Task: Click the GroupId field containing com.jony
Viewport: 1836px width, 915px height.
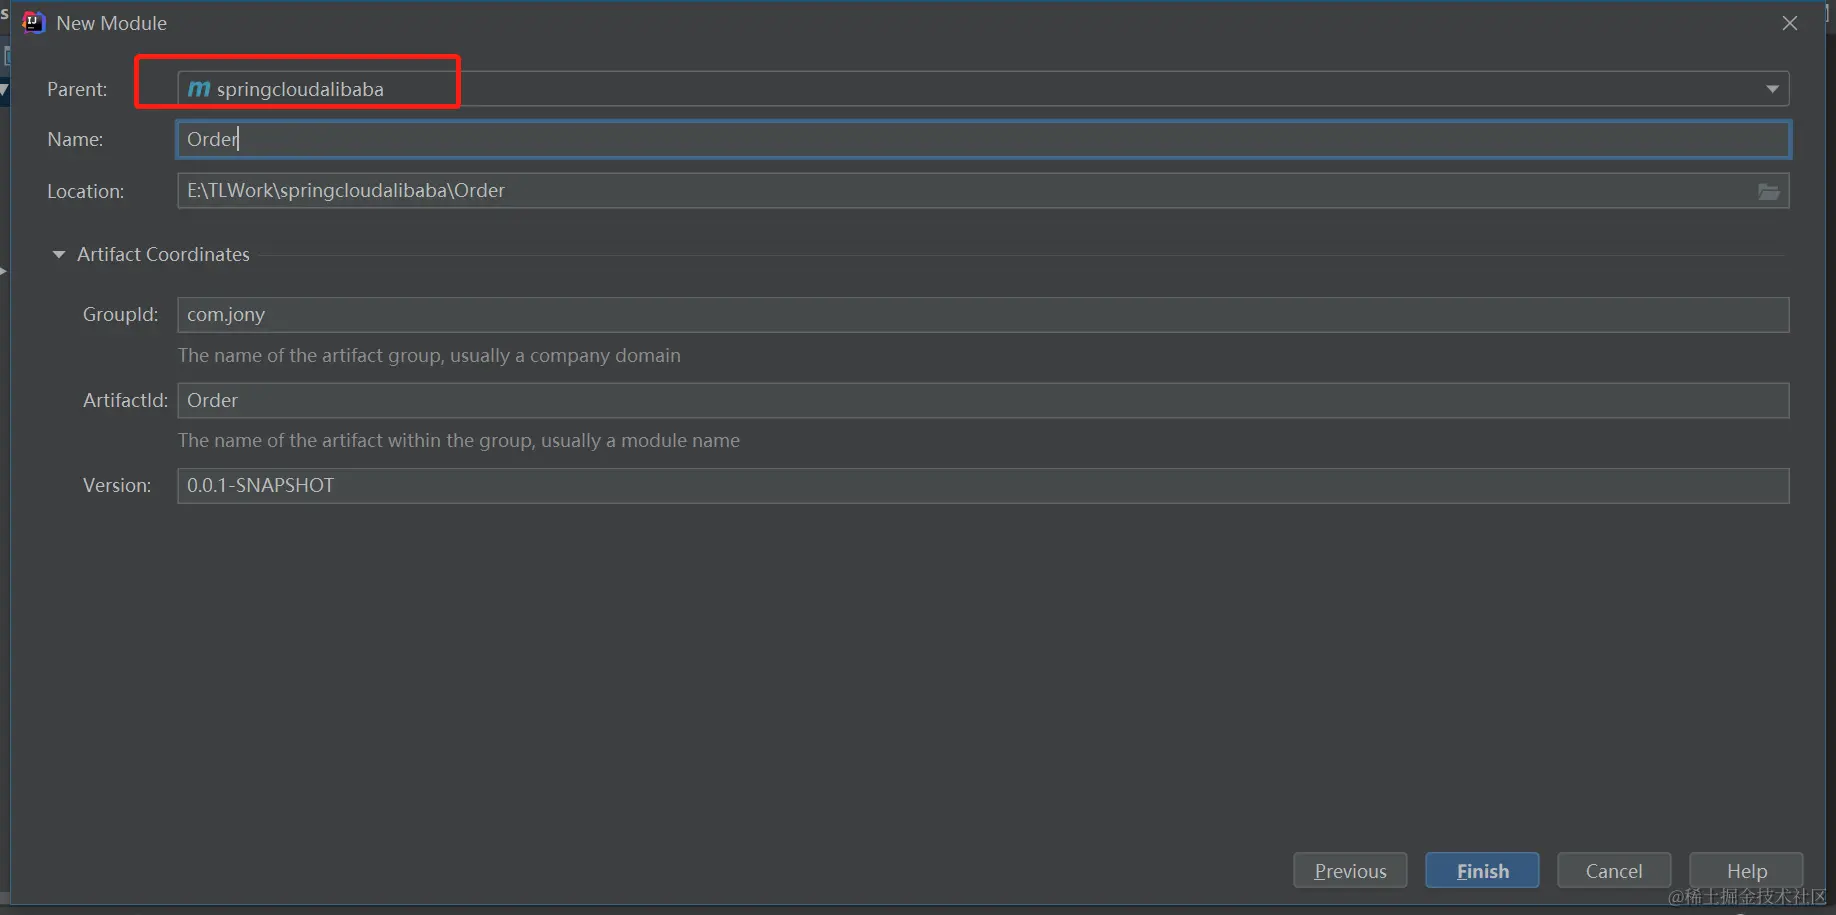Action: coord(983,315)
